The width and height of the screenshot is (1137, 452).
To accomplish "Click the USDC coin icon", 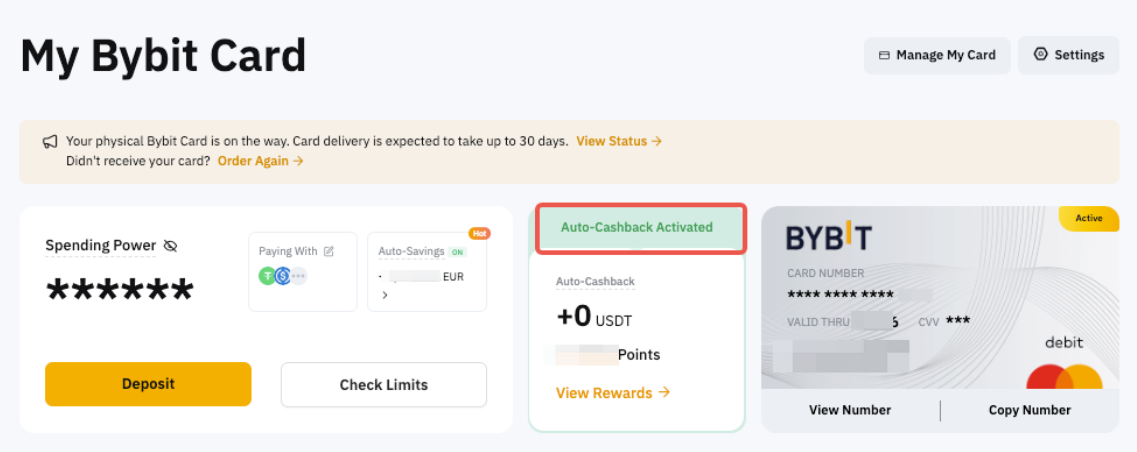I will [x=282, y=276].
